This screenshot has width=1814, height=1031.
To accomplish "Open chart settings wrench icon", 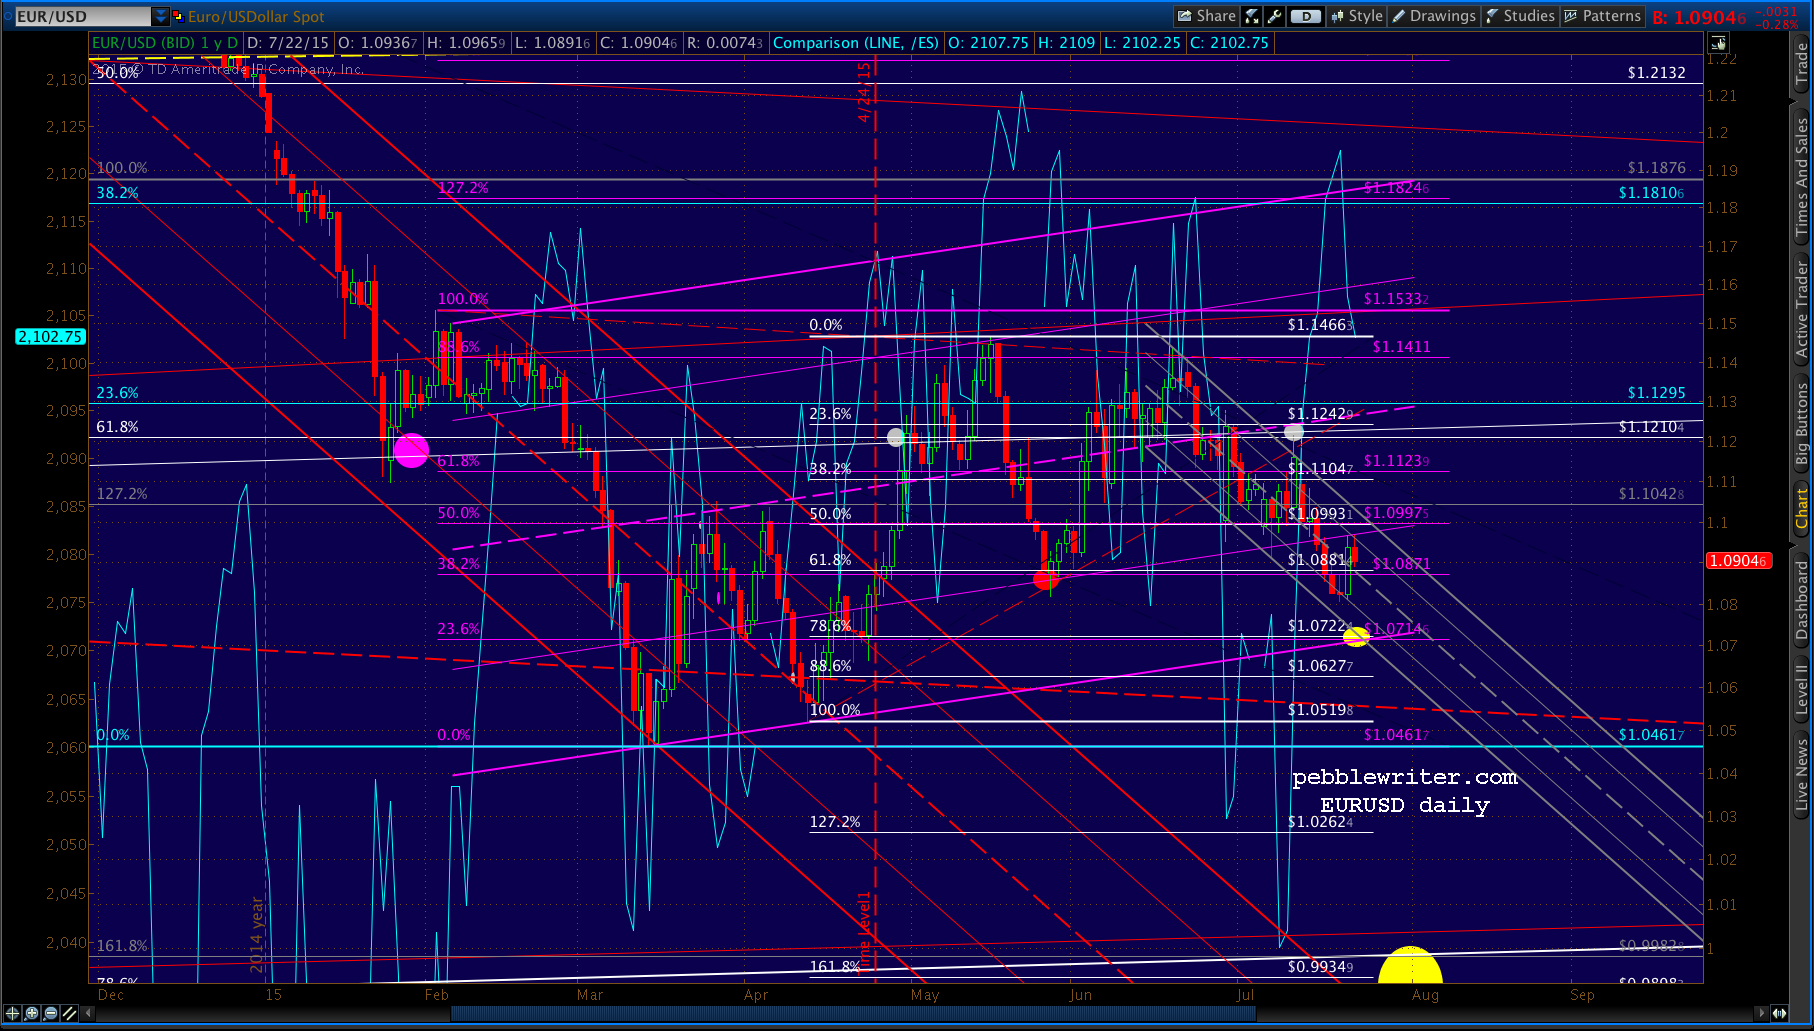I will 1274,16.
